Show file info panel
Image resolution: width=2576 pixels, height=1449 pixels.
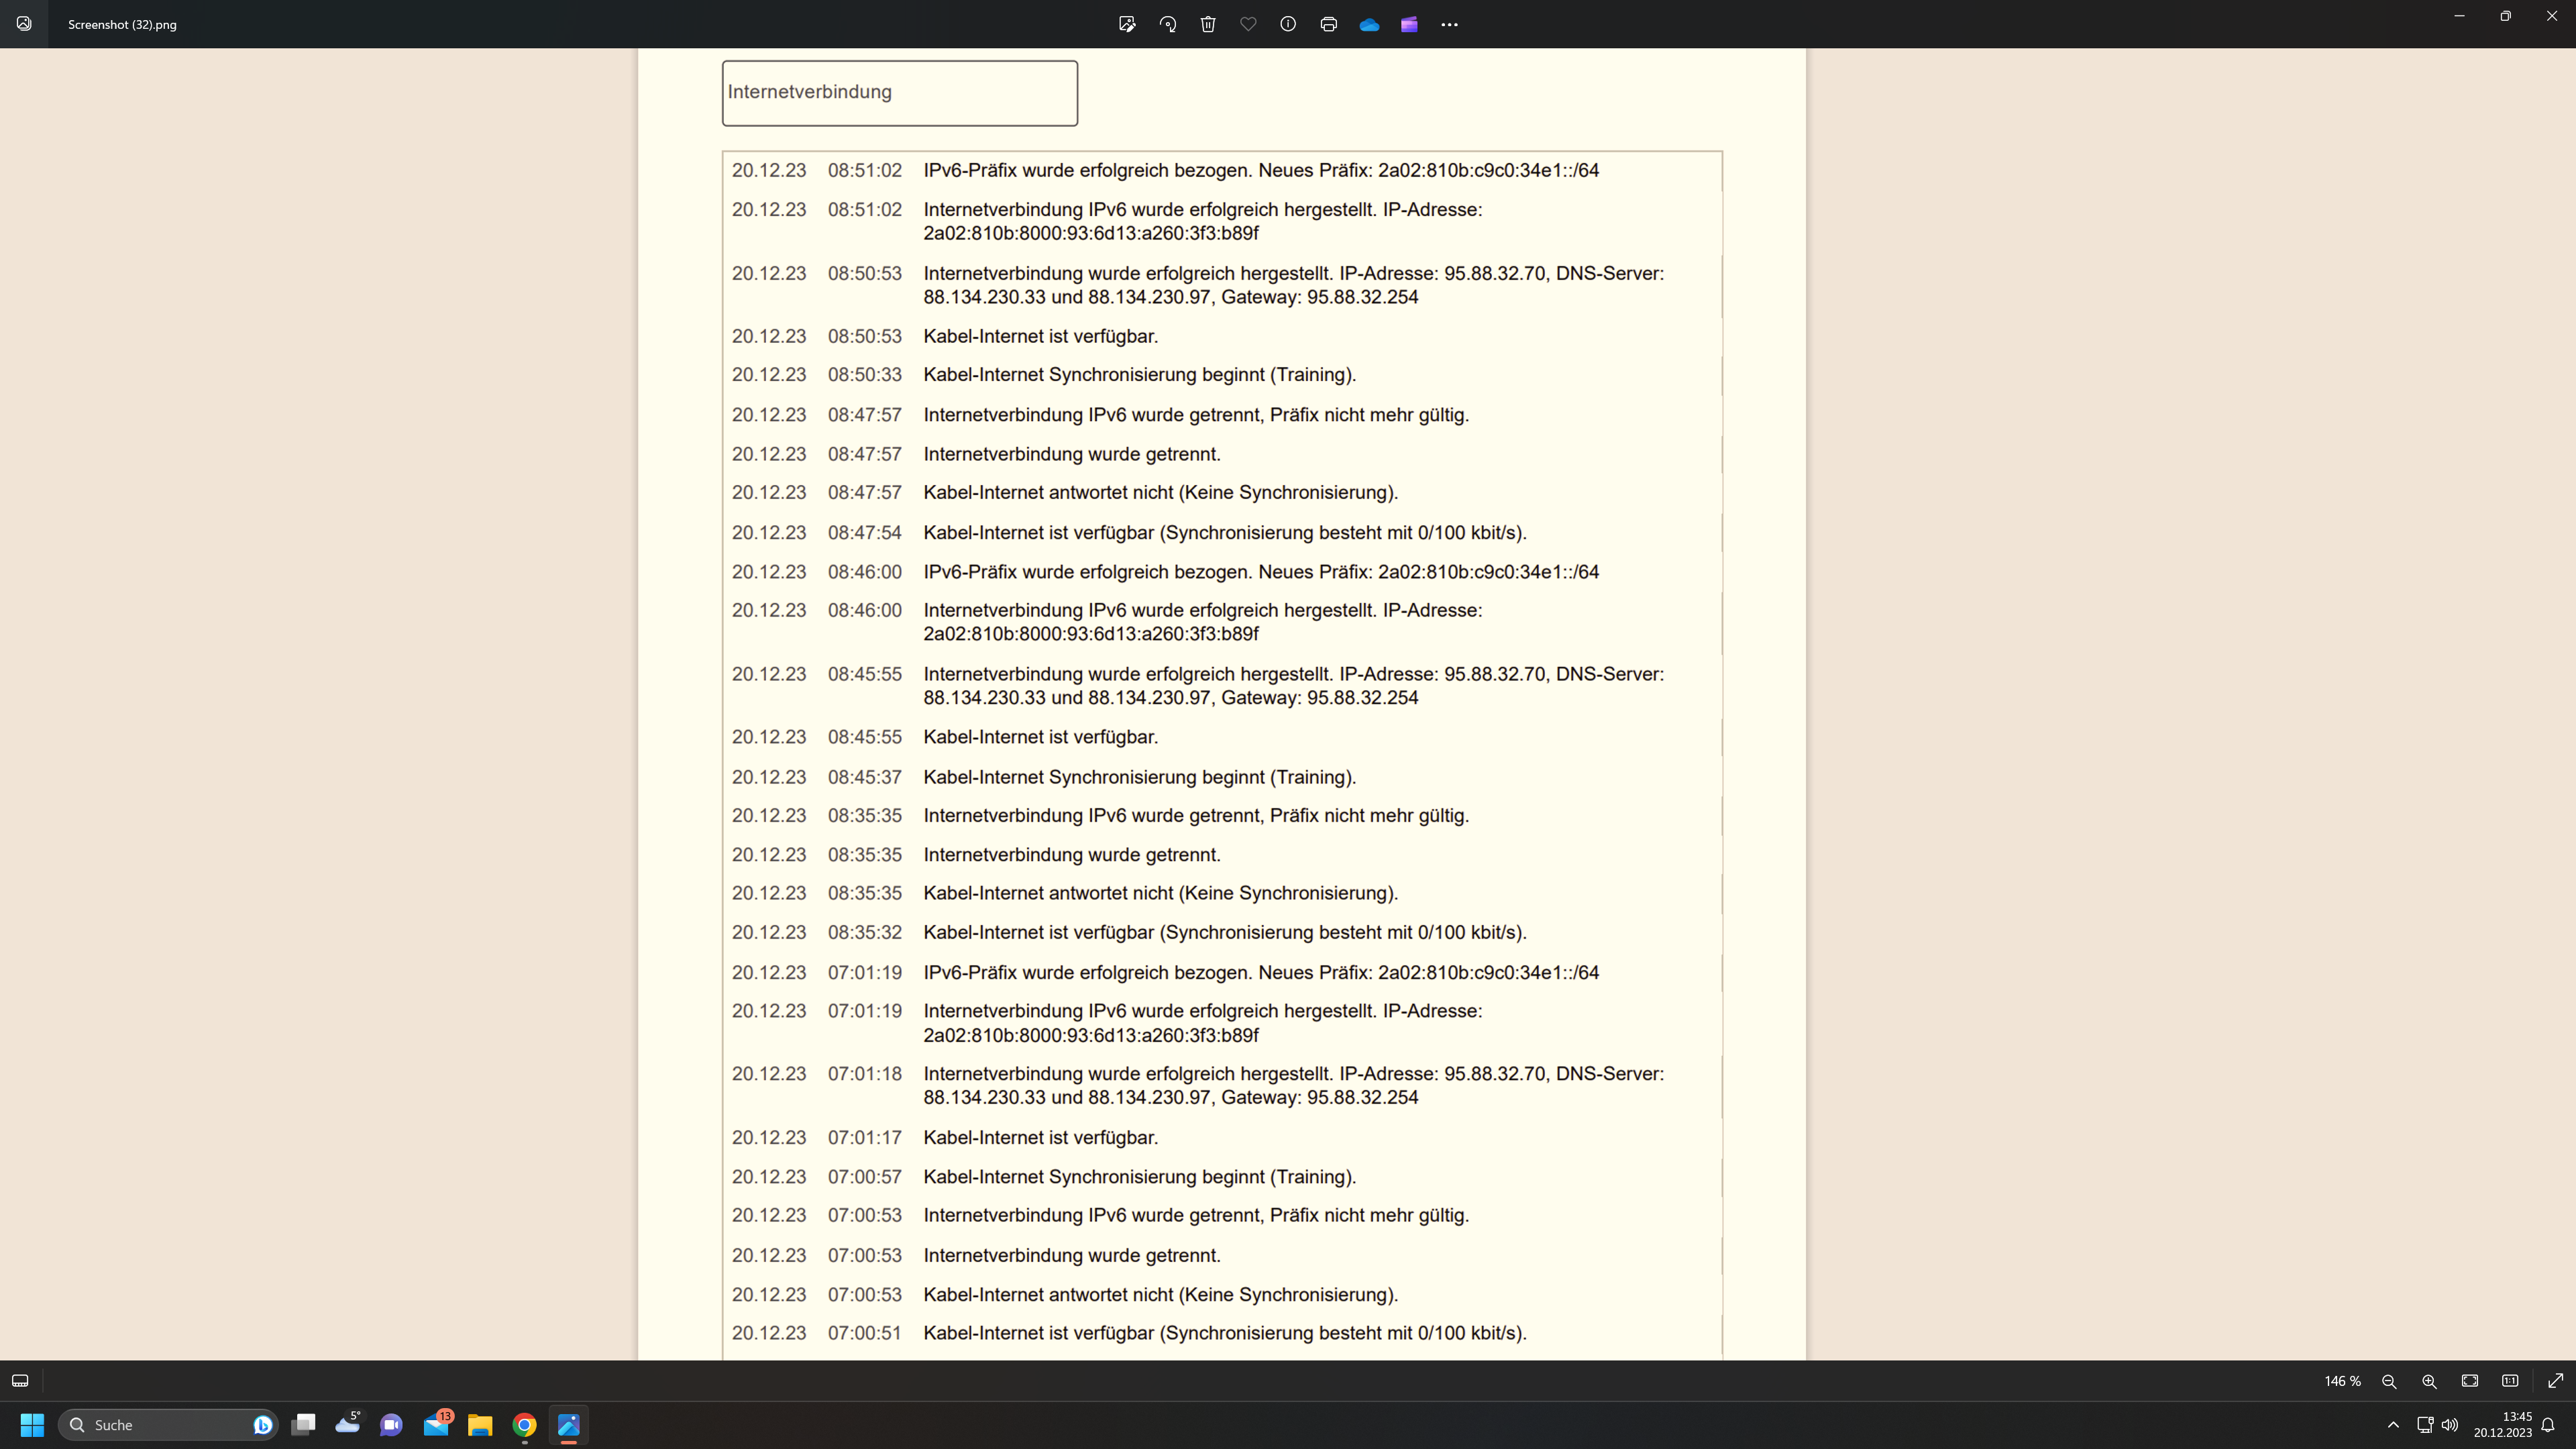[x=1288, y=24]
